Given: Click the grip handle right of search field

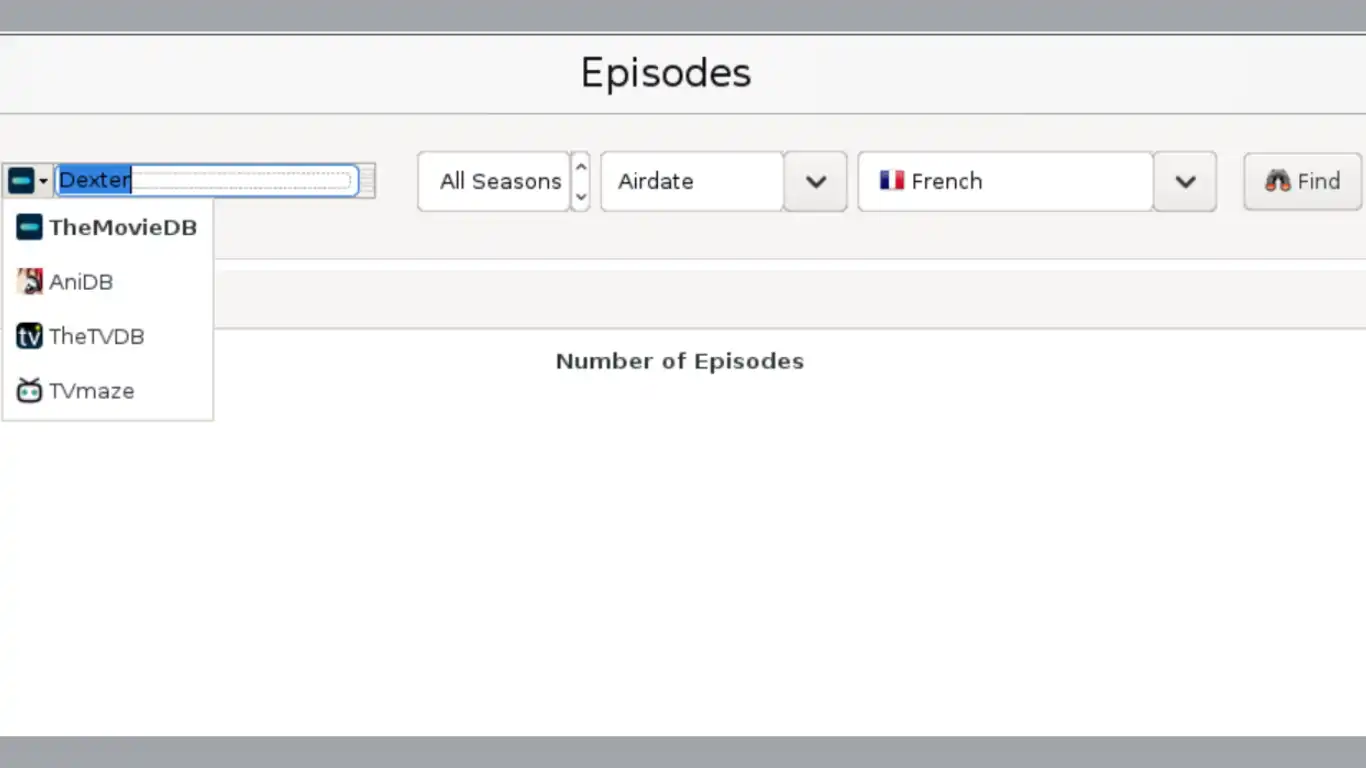Looking at the screenshot, I should click(367, 181).
